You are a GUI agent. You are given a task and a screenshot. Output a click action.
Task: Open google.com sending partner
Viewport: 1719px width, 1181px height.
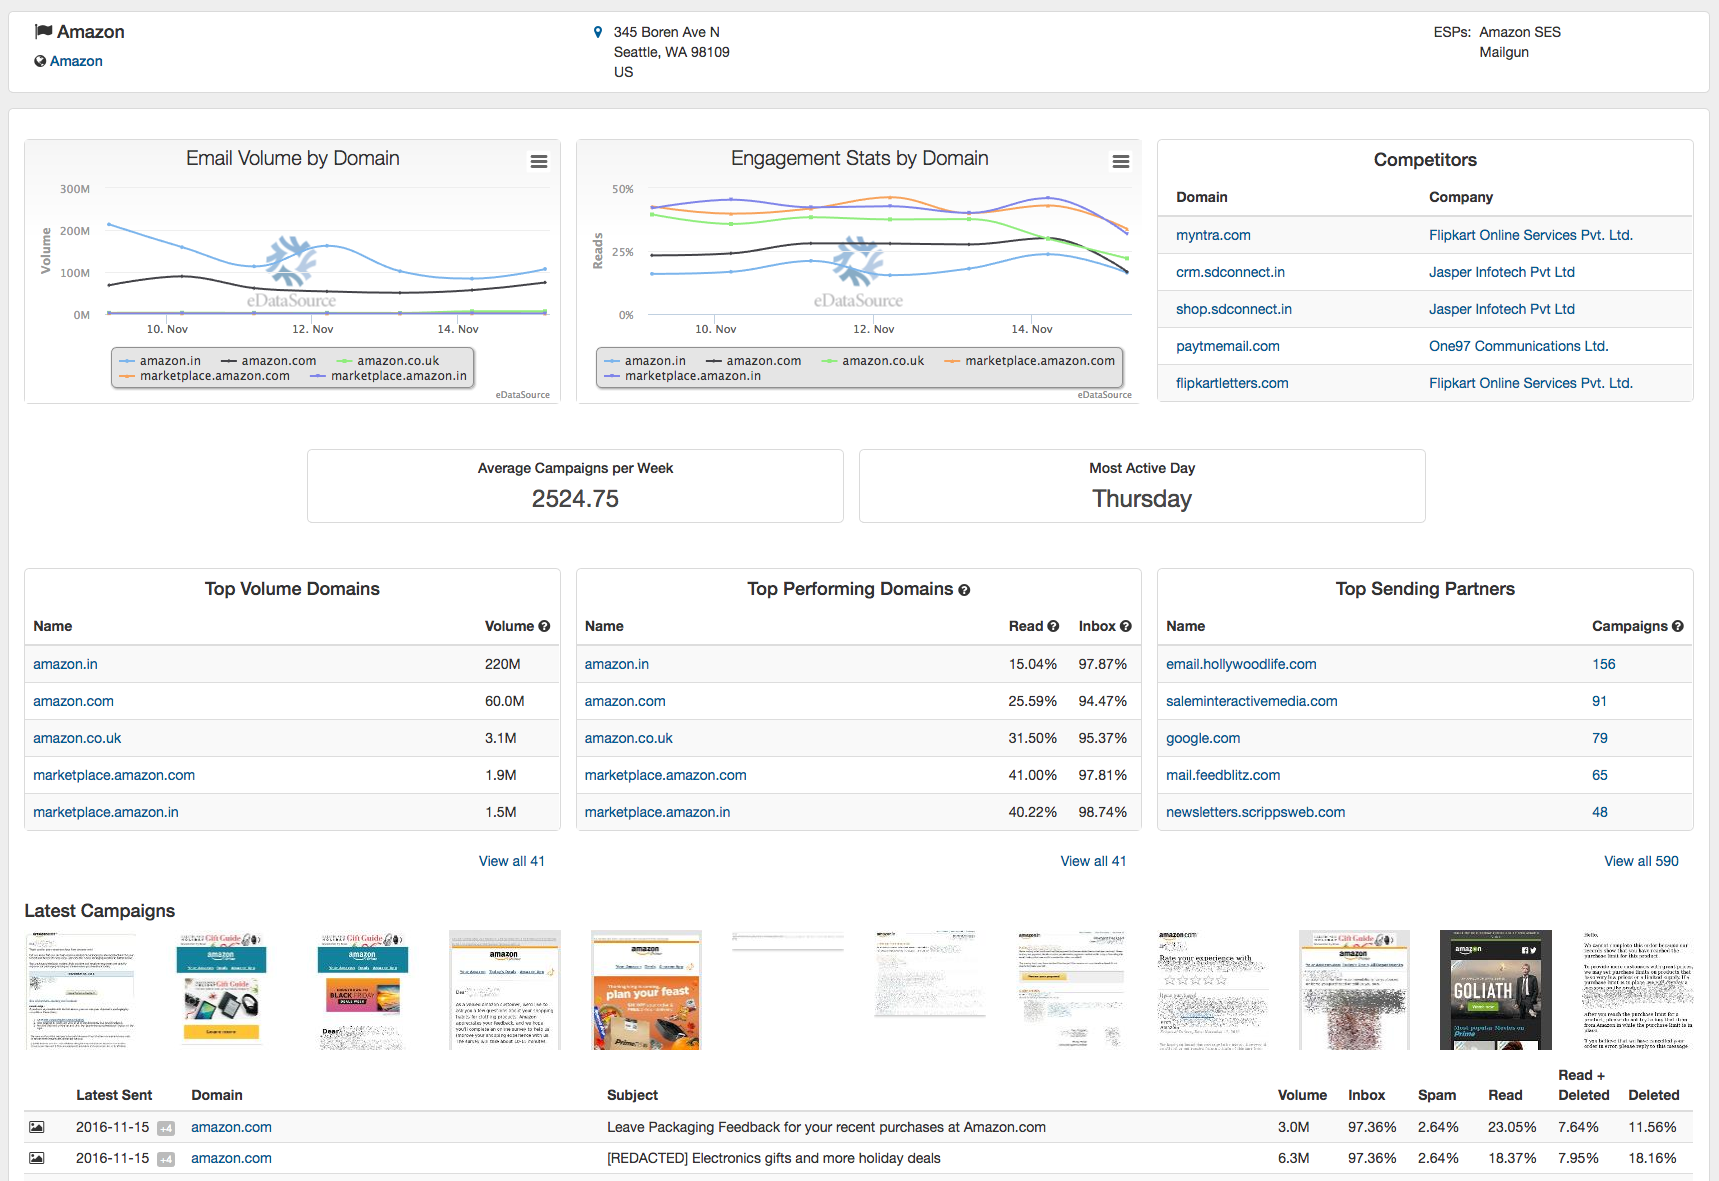tap(1203, 738)
